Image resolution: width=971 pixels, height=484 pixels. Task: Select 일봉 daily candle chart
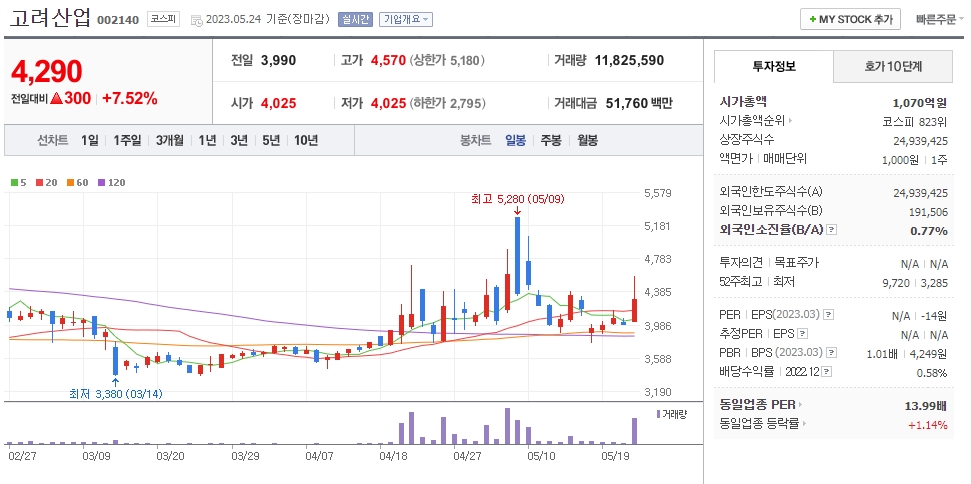pos(515,140)
